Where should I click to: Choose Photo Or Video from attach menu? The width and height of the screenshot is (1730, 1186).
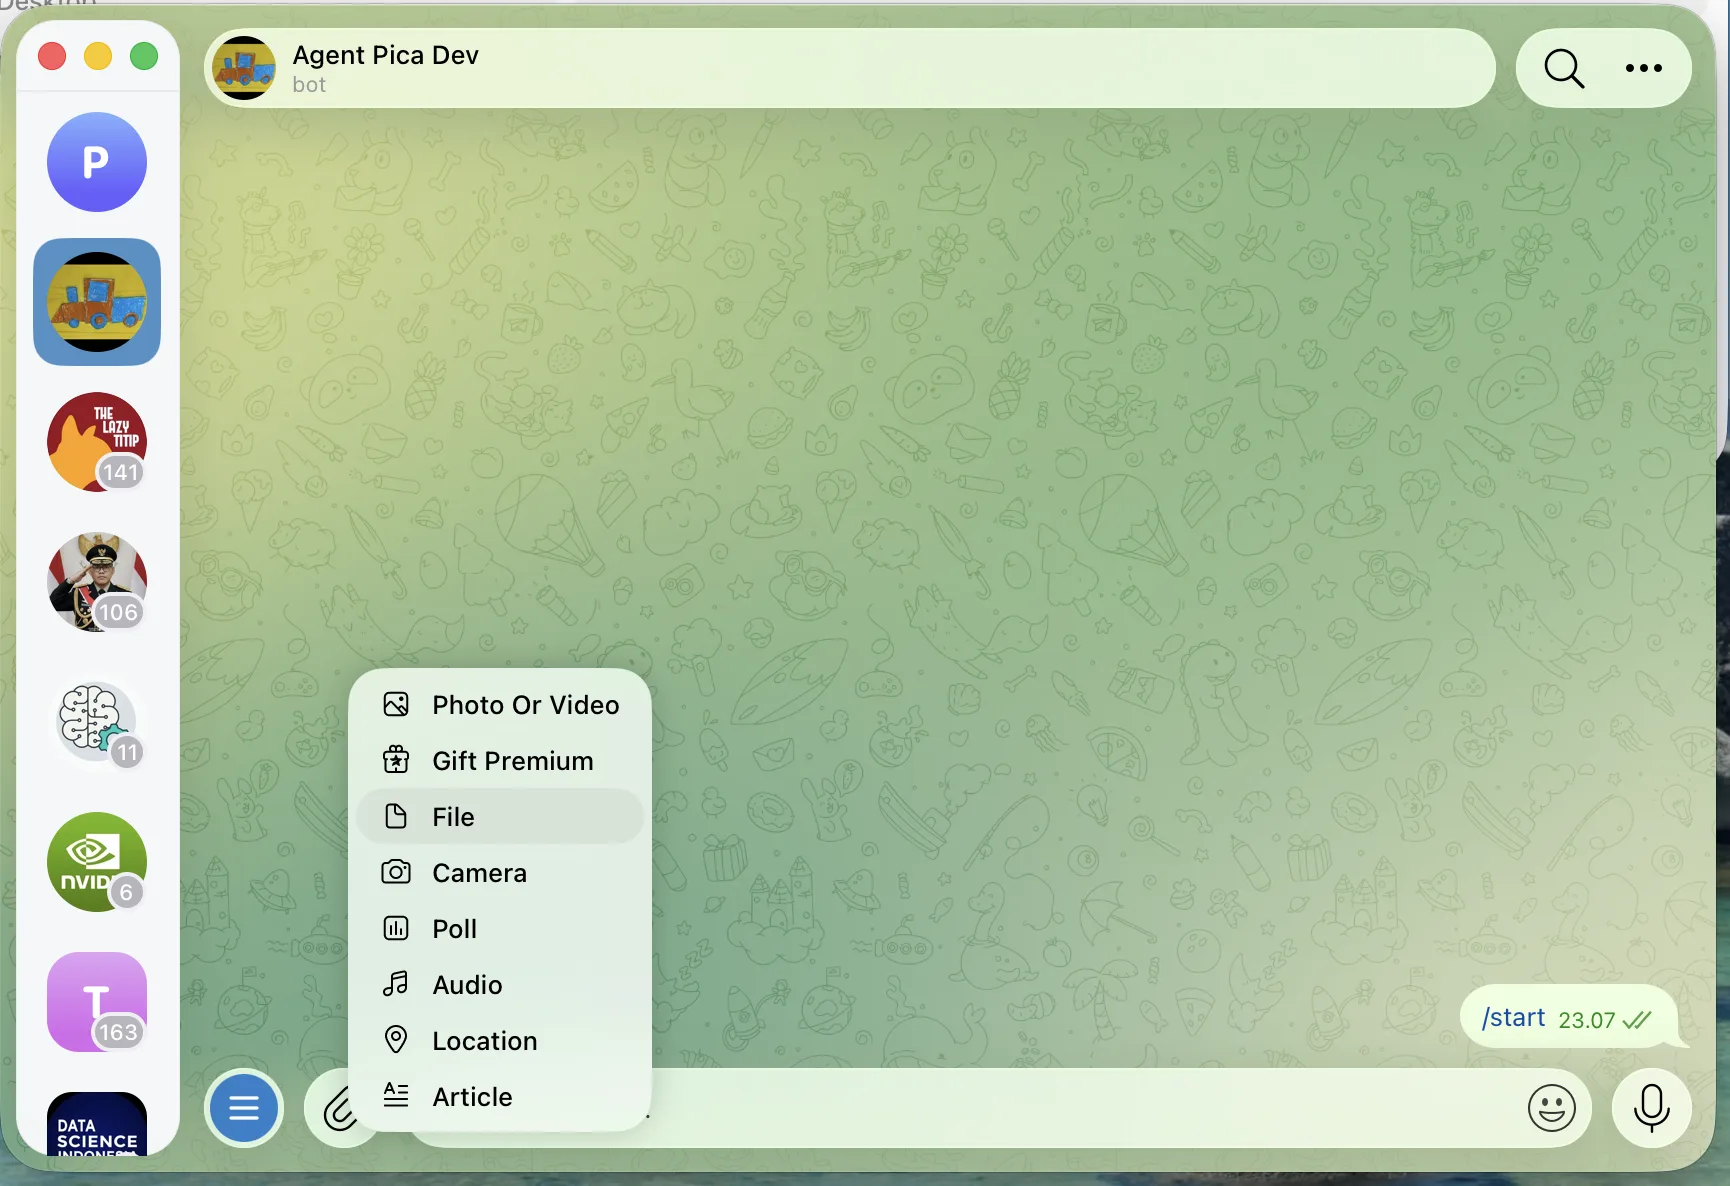pos(500,705)
